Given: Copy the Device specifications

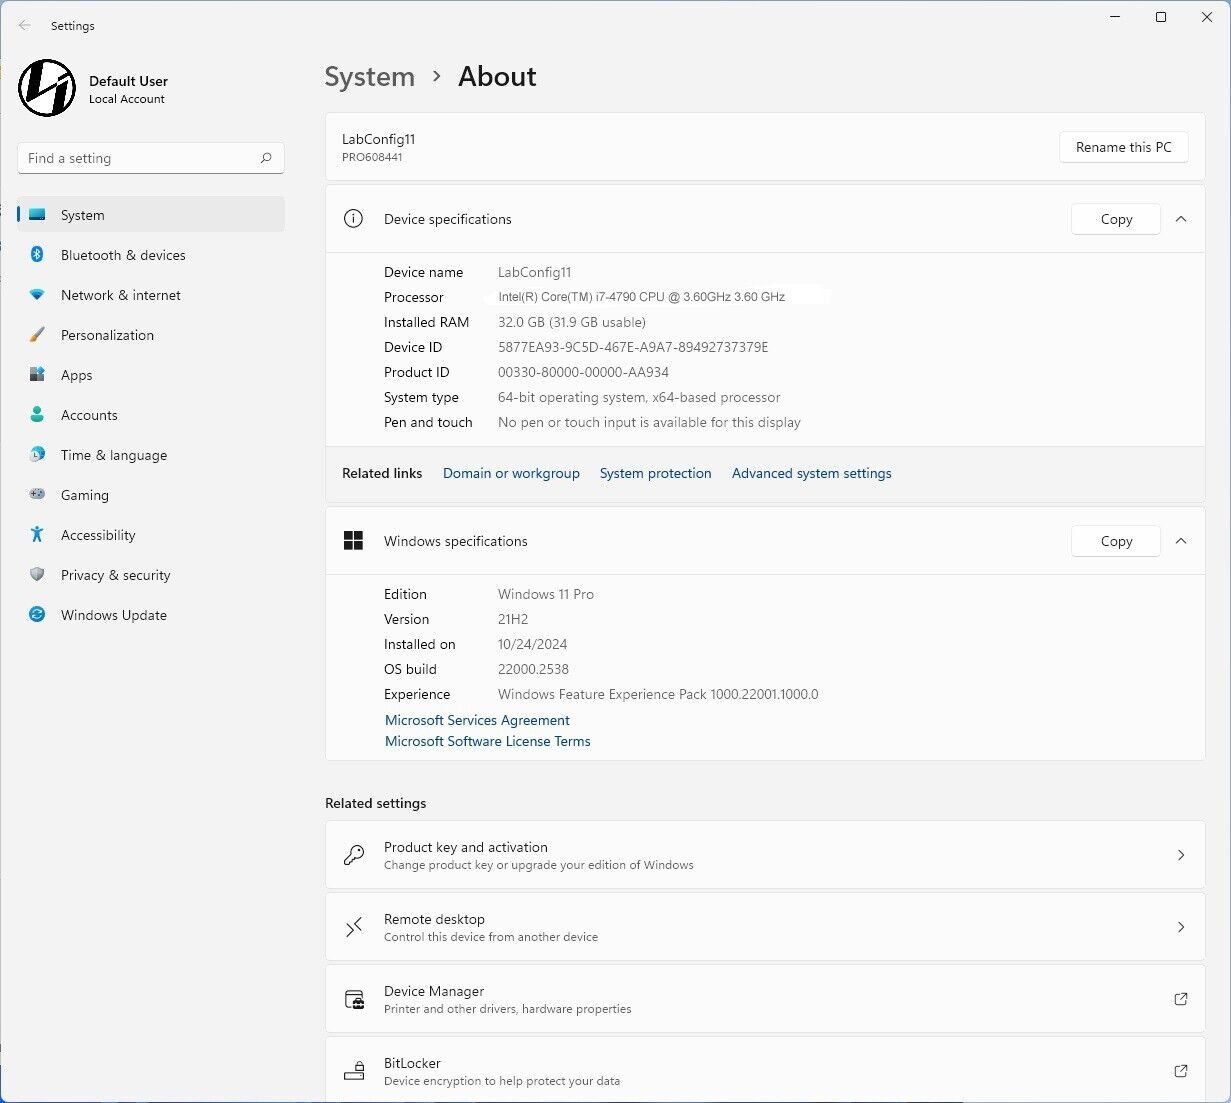Looking at the screenshot, I should pos(1116,219).
